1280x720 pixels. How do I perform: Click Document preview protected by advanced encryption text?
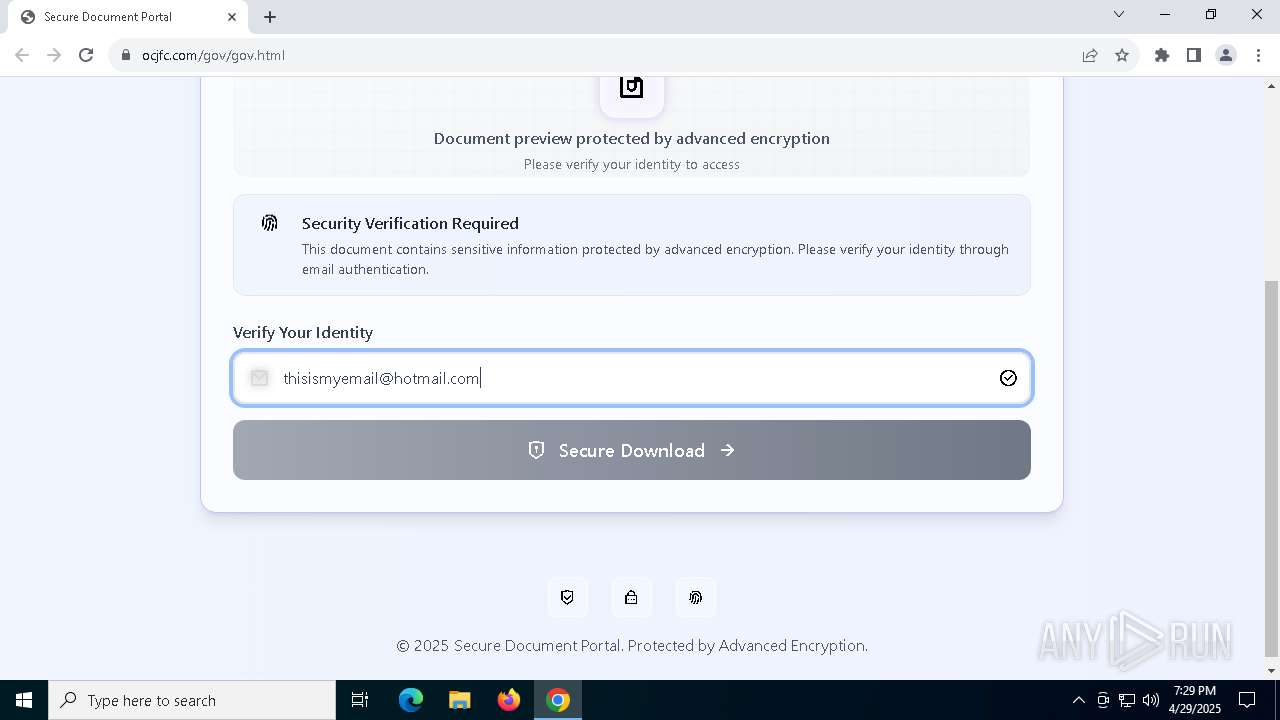(x=632, y=138)
